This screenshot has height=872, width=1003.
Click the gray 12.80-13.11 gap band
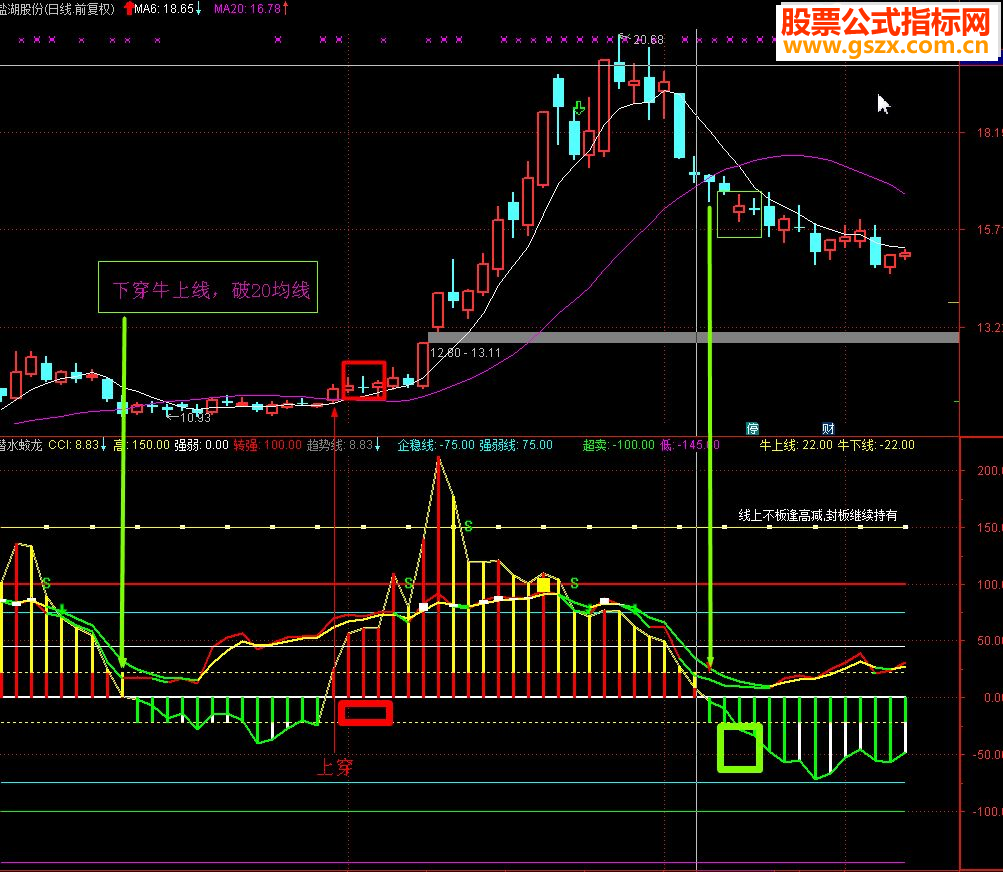tap(693, 337)
